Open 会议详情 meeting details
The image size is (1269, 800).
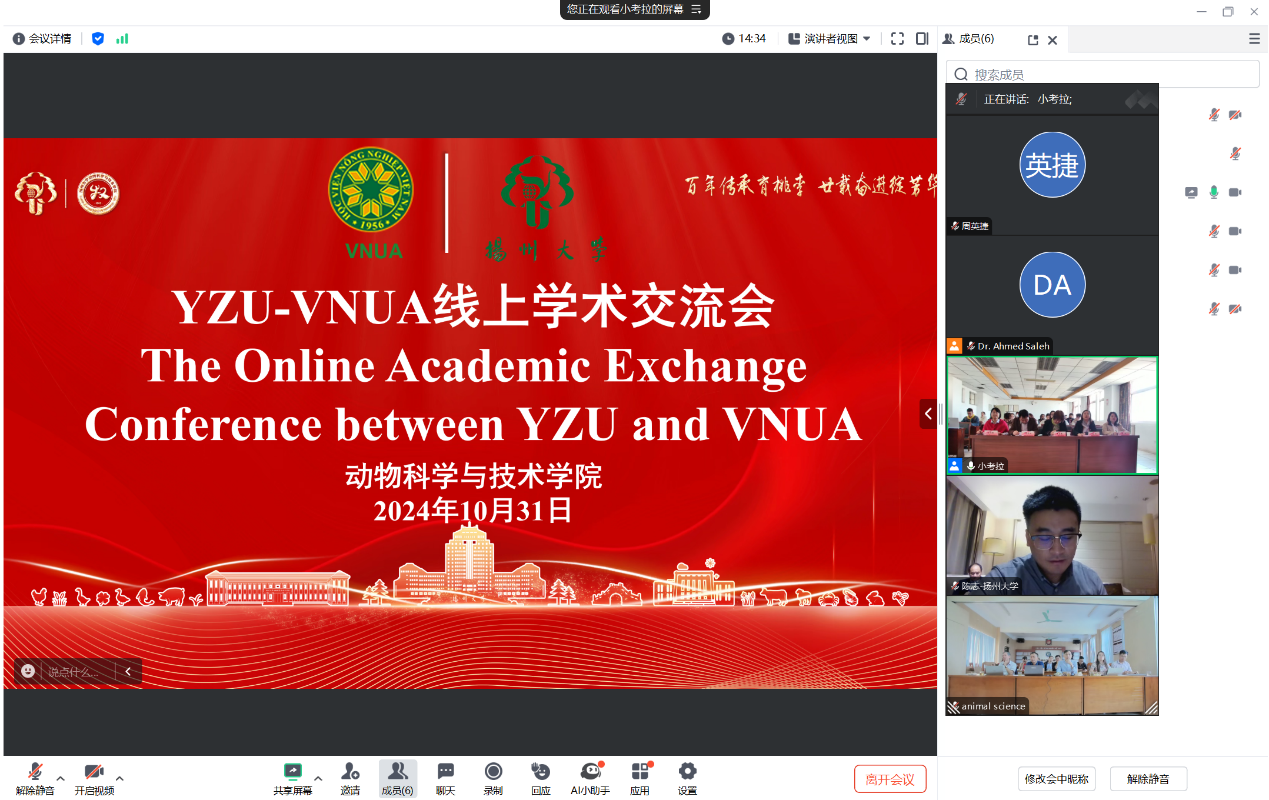pyautogui.click(x=42, y=39)
